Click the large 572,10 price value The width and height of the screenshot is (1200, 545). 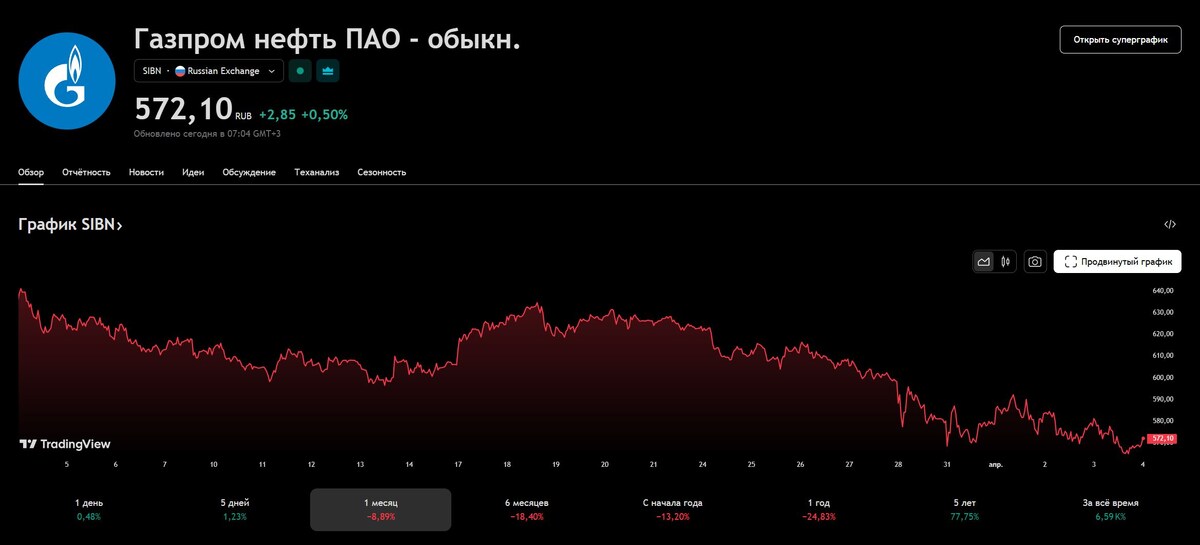click(183, 107)
